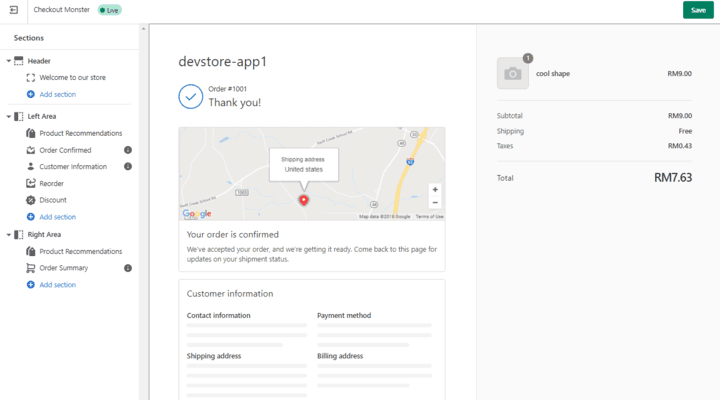Collapse the Right Area section group
This screenshot has width=720, height=400.
coord(8,235)
